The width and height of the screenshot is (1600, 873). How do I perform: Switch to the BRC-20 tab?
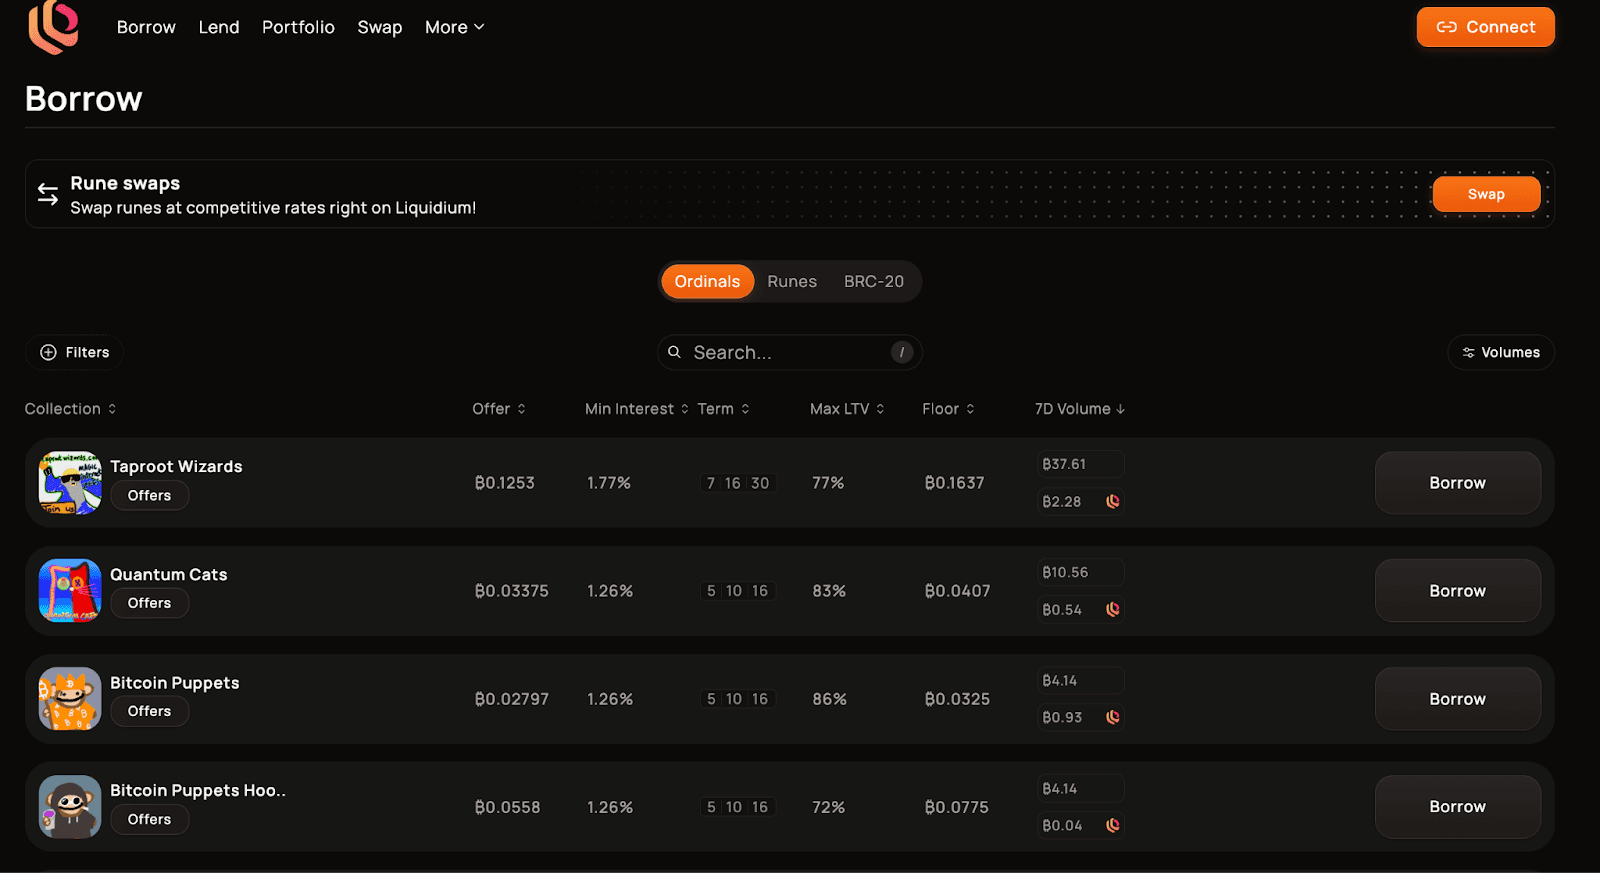coord(874,282)
